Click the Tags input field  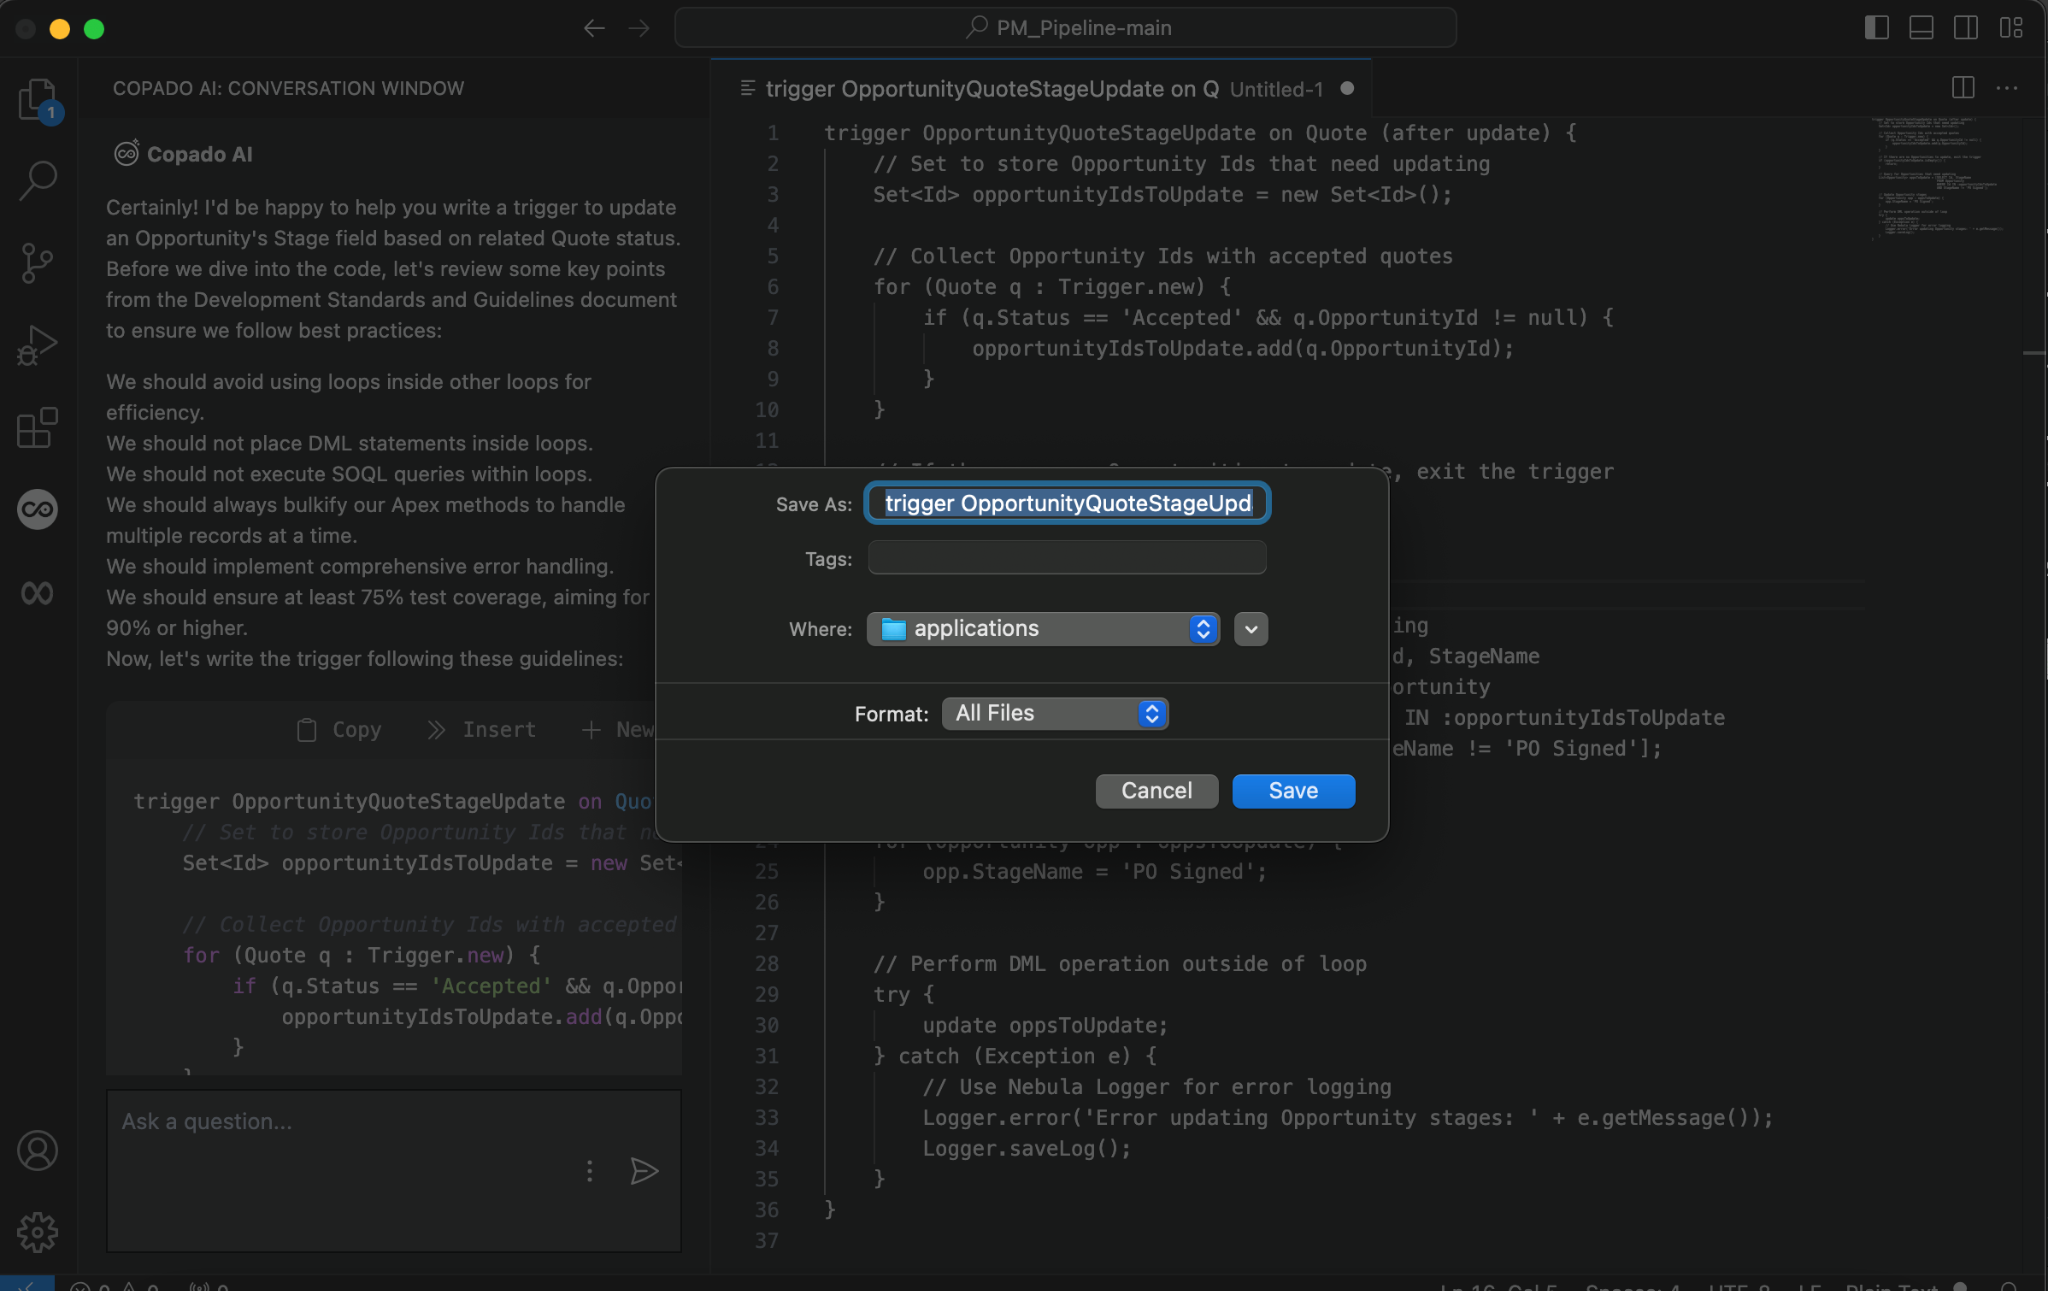click(x=1067, y=558)
